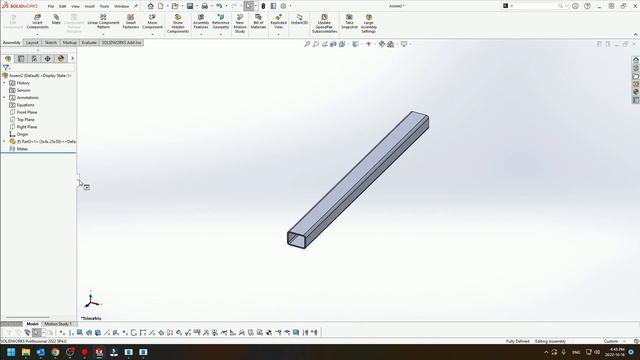Open the PropertyManager tab
Image resolution: width=640 pixels, height=360 pixels.
coord(21,59)
